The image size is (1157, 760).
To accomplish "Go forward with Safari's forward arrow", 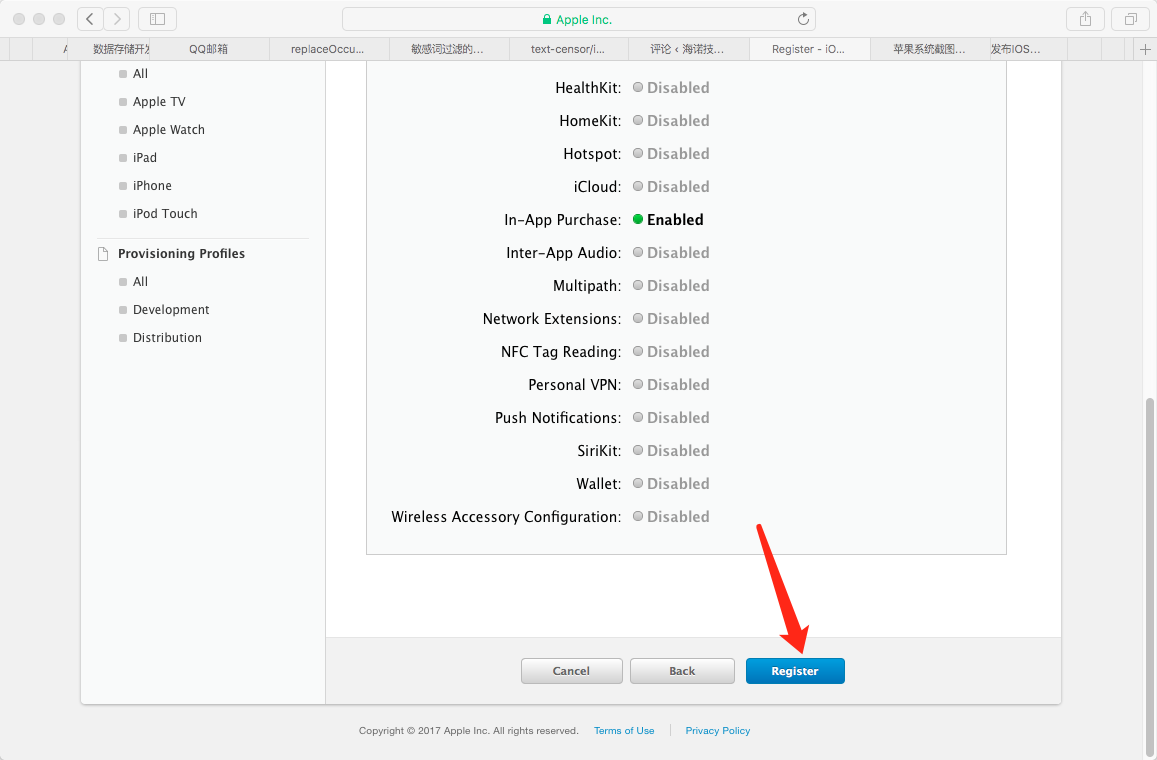I will pos(117,19).
